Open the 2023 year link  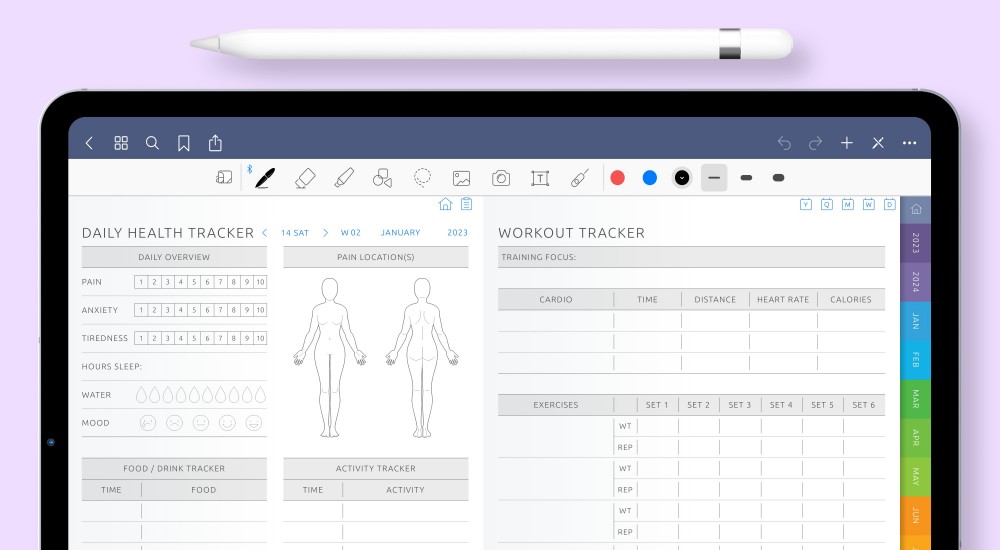coord(457,233)
